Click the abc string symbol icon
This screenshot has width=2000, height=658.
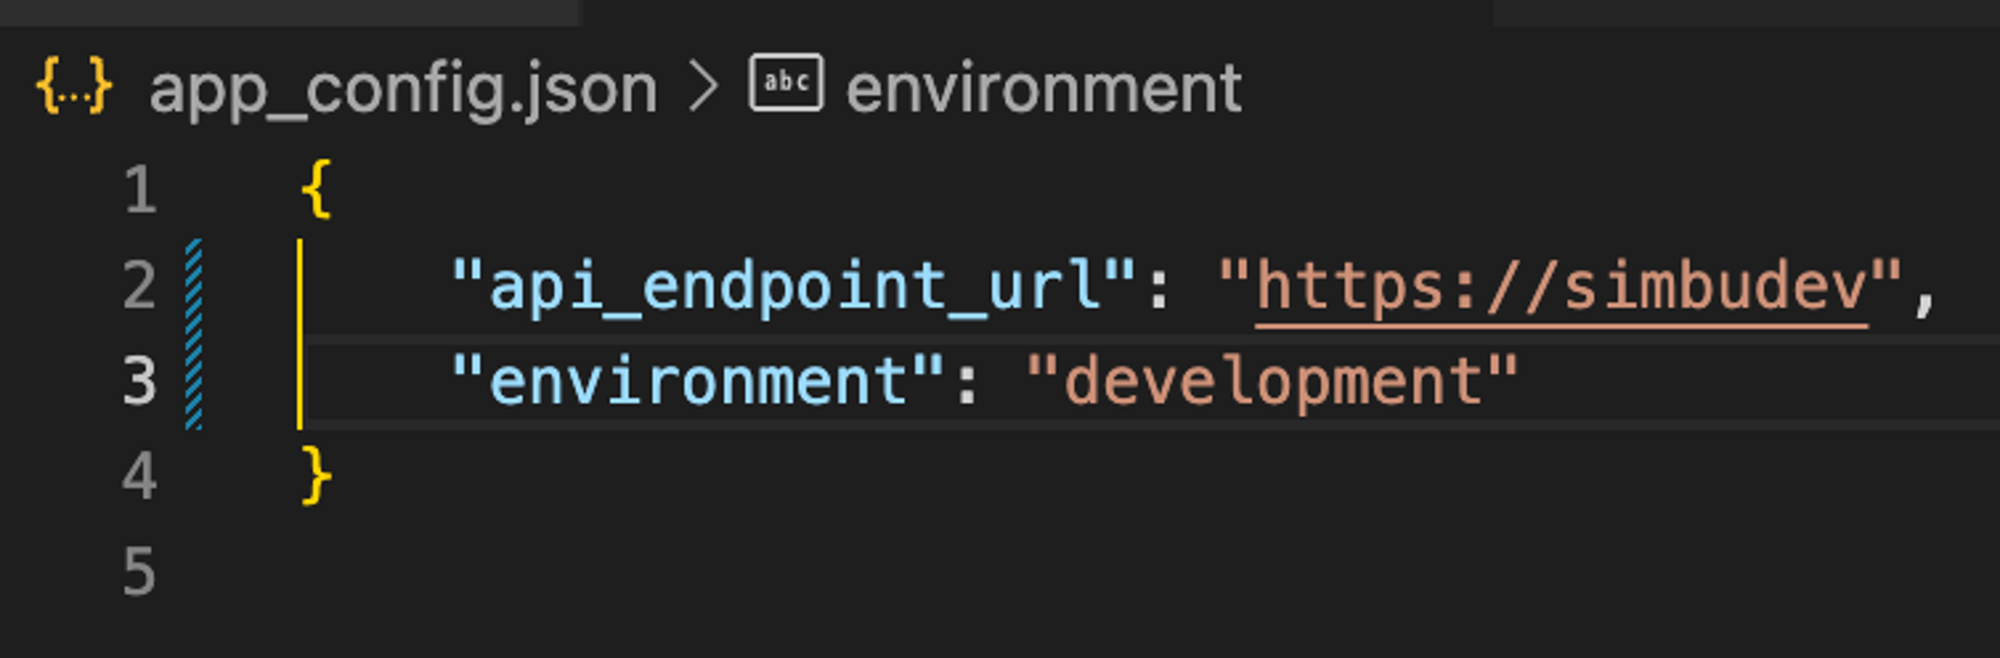(x=786, y=82)
